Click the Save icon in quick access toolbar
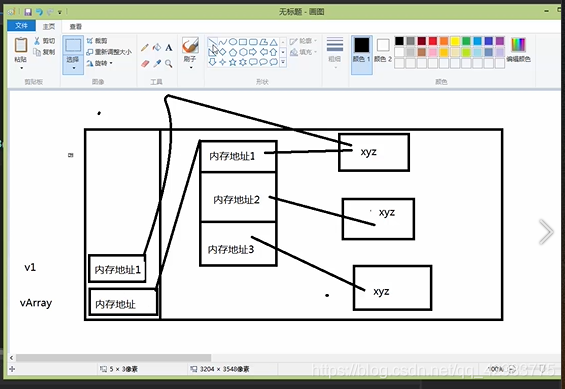The width and height of the screenshot is (565, 389). click(x=28, y=12)
